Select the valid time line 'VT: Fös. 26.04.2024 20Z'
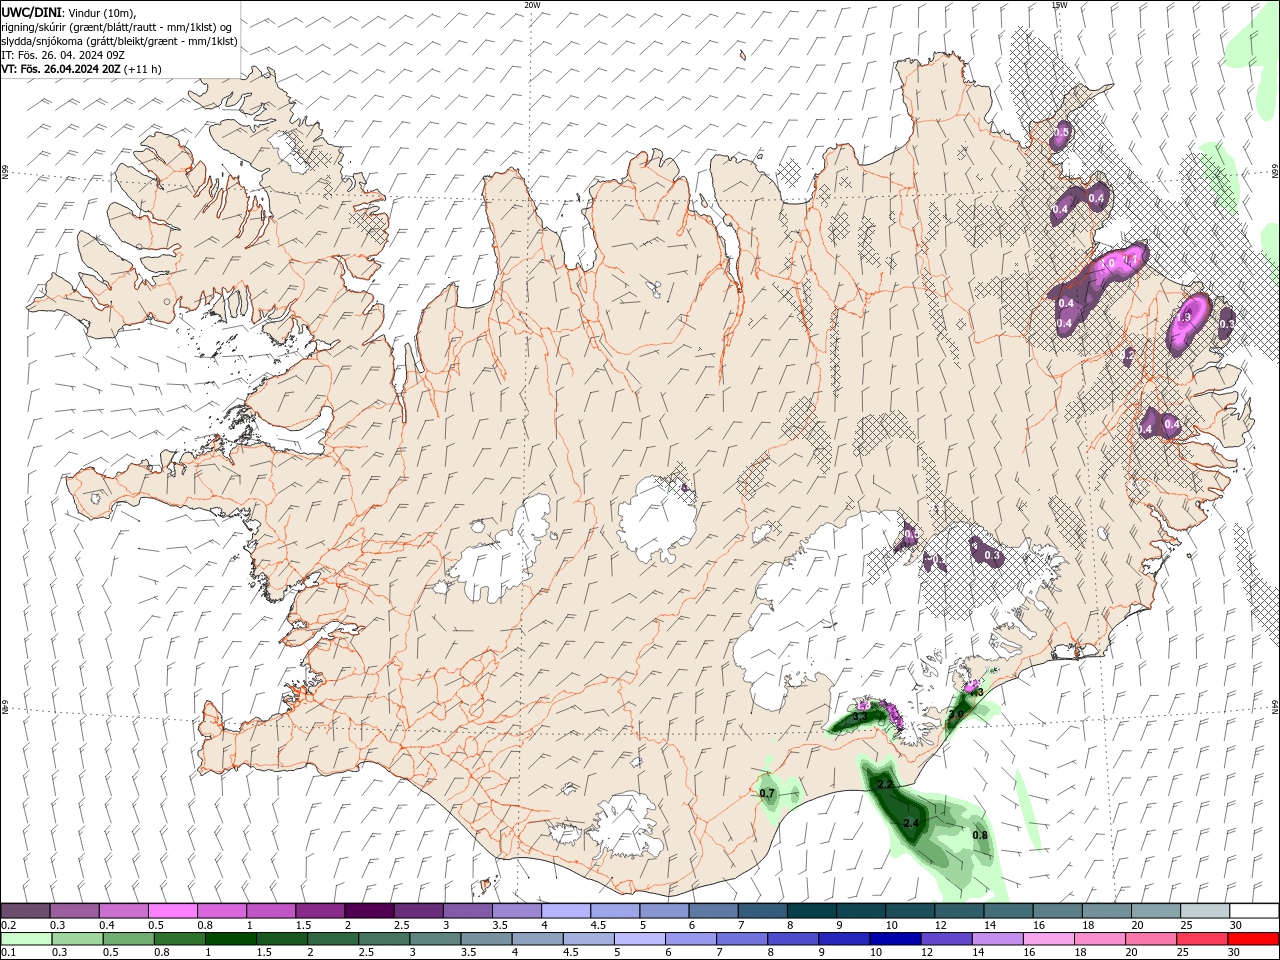The height and width of the screenshot is (960, 1280). coord(62,69)
